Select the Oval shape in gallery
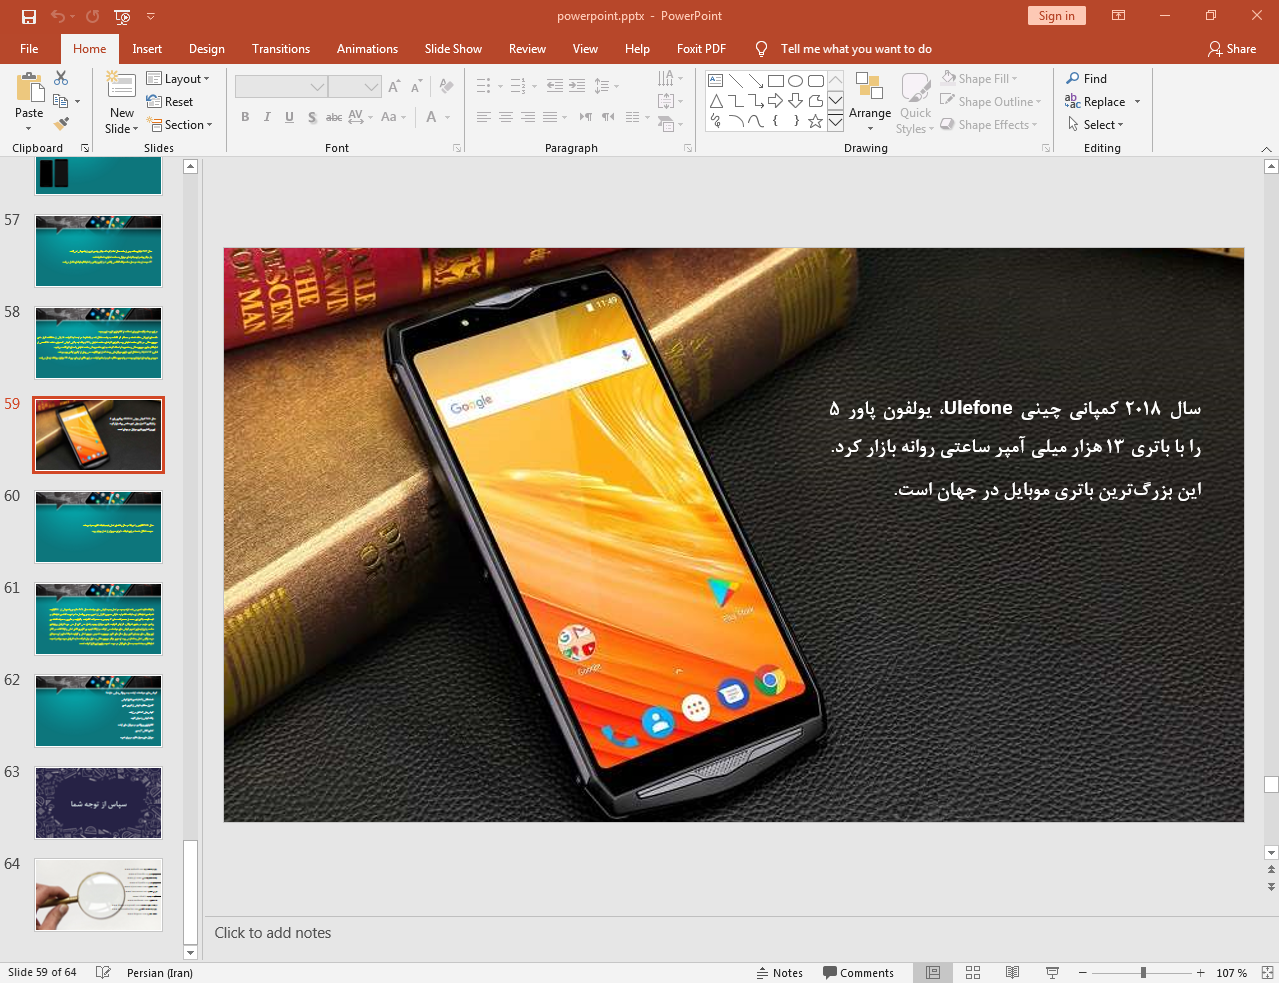This screenshot has height=983, width=1279. (796, 81)
